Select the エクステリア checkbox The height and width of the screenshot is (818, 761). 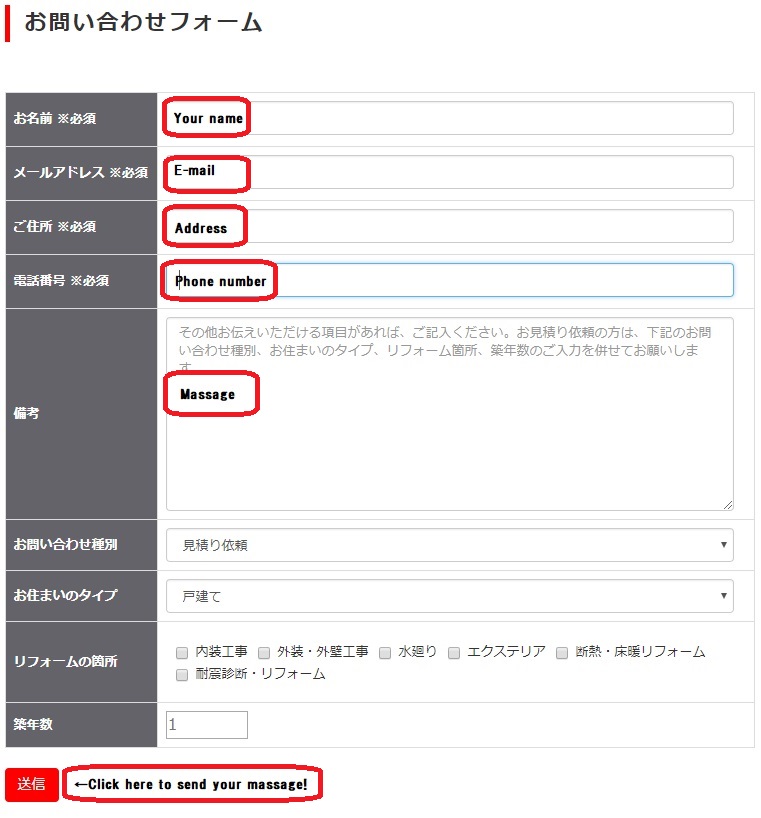point(454,653)
